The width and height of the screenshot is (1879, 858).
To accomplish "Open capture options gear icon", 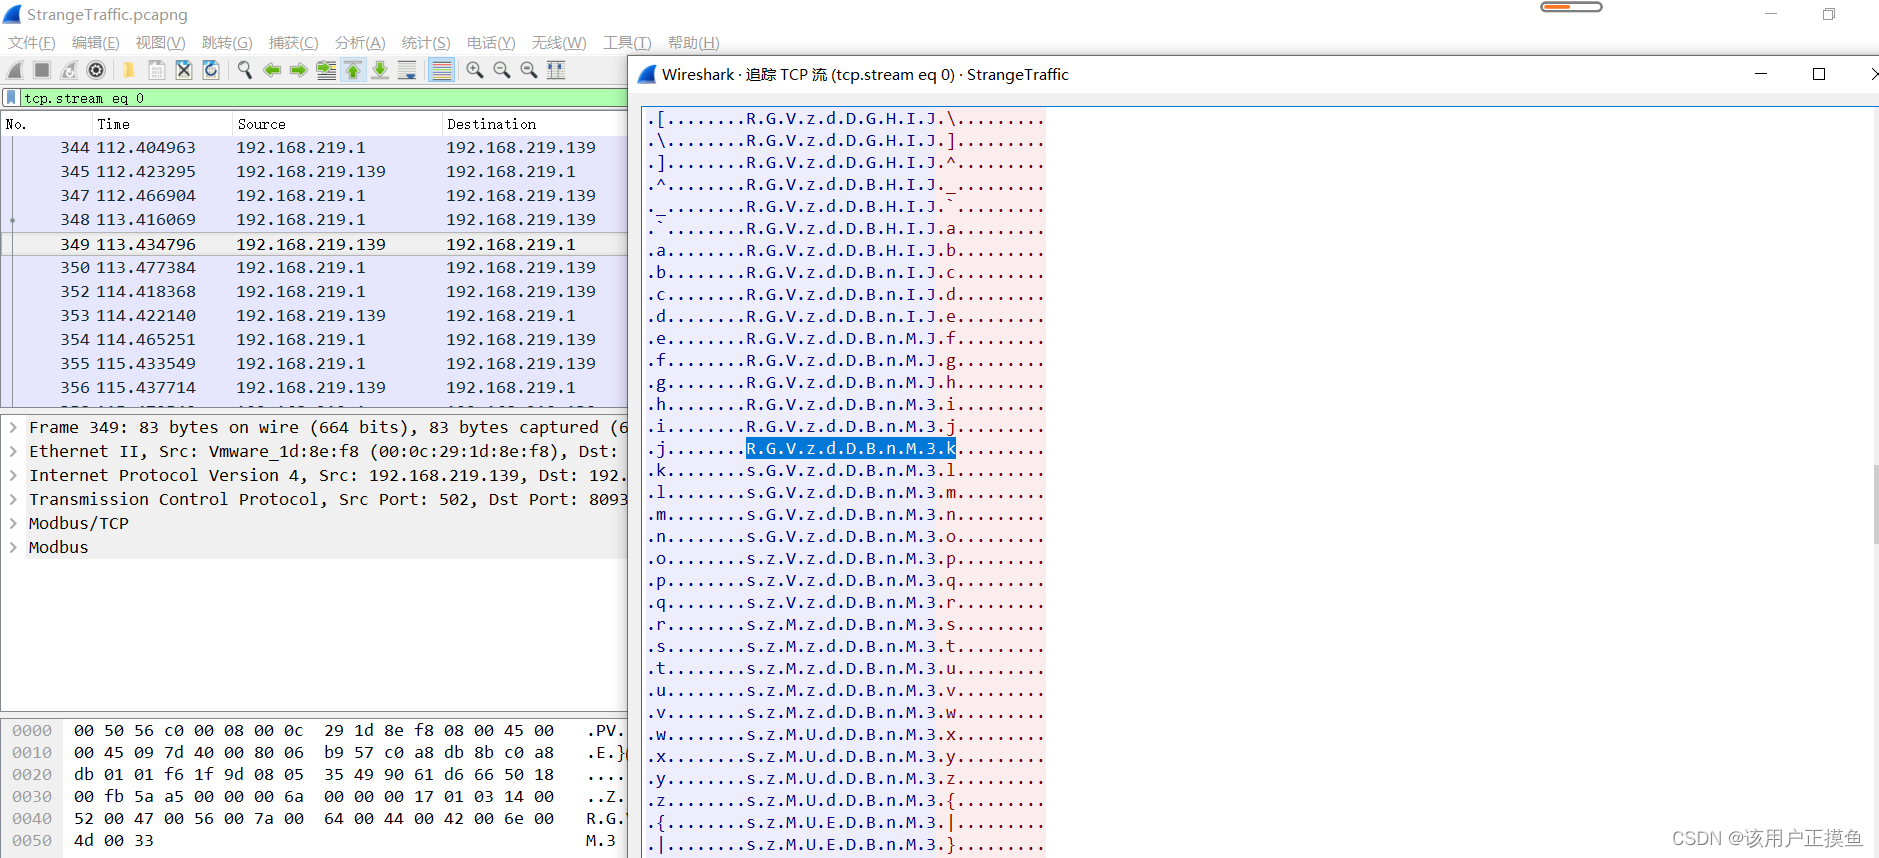I will click(96, 70).
